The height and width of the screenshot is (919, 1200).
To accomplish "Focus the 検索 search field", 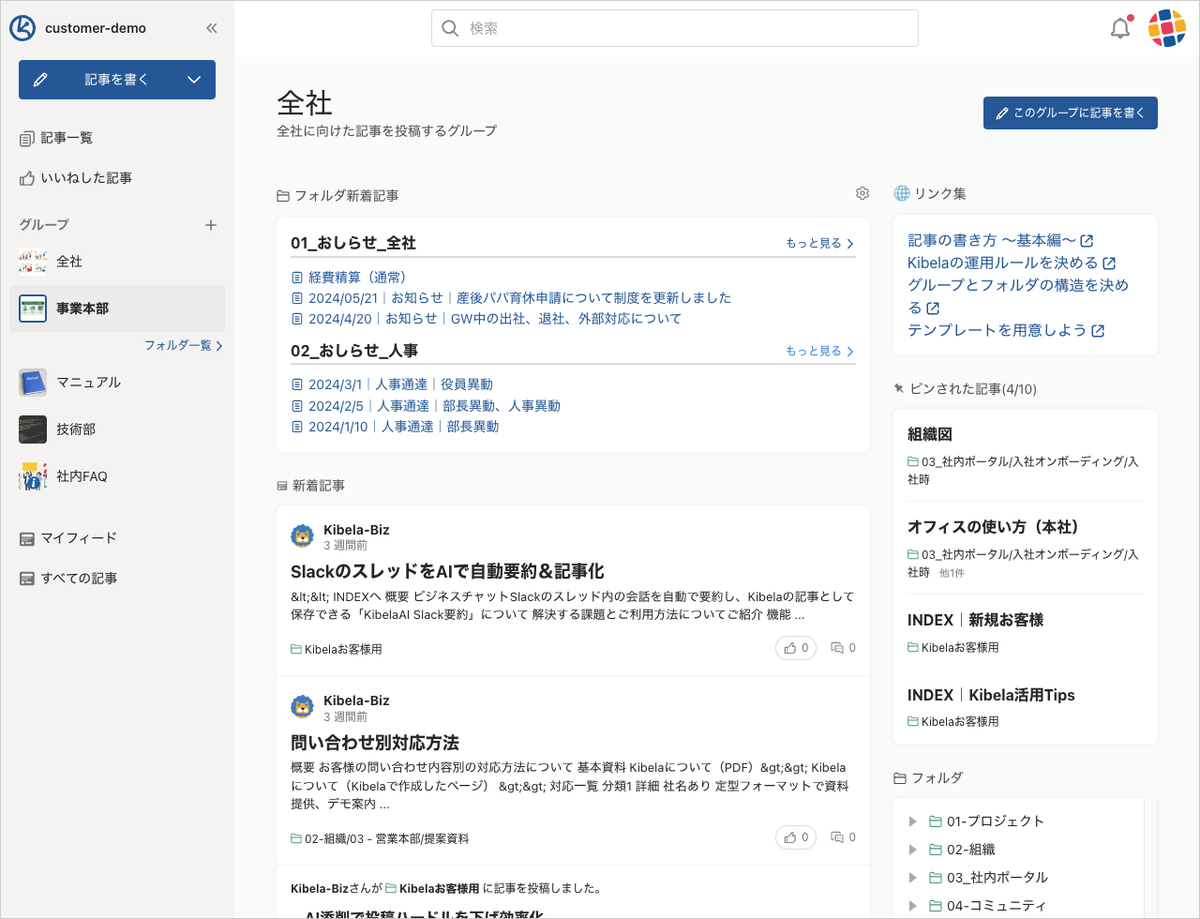I will (x=674, y=28).
